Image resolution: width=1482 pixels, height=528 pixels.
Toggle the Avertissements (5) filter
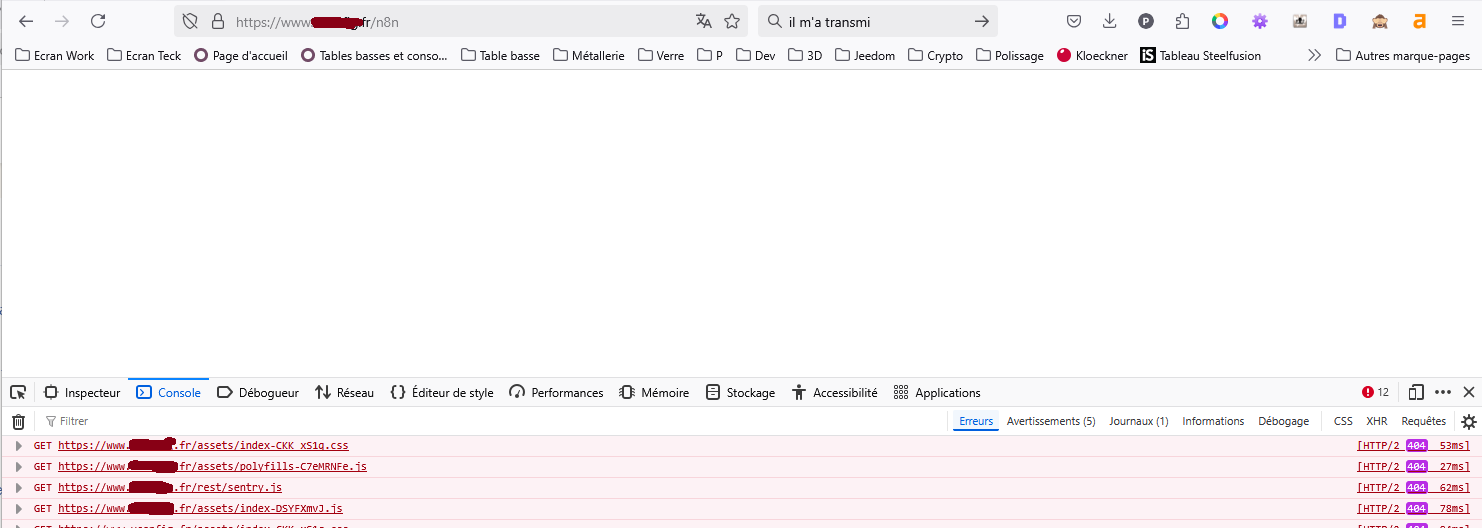1051,422
